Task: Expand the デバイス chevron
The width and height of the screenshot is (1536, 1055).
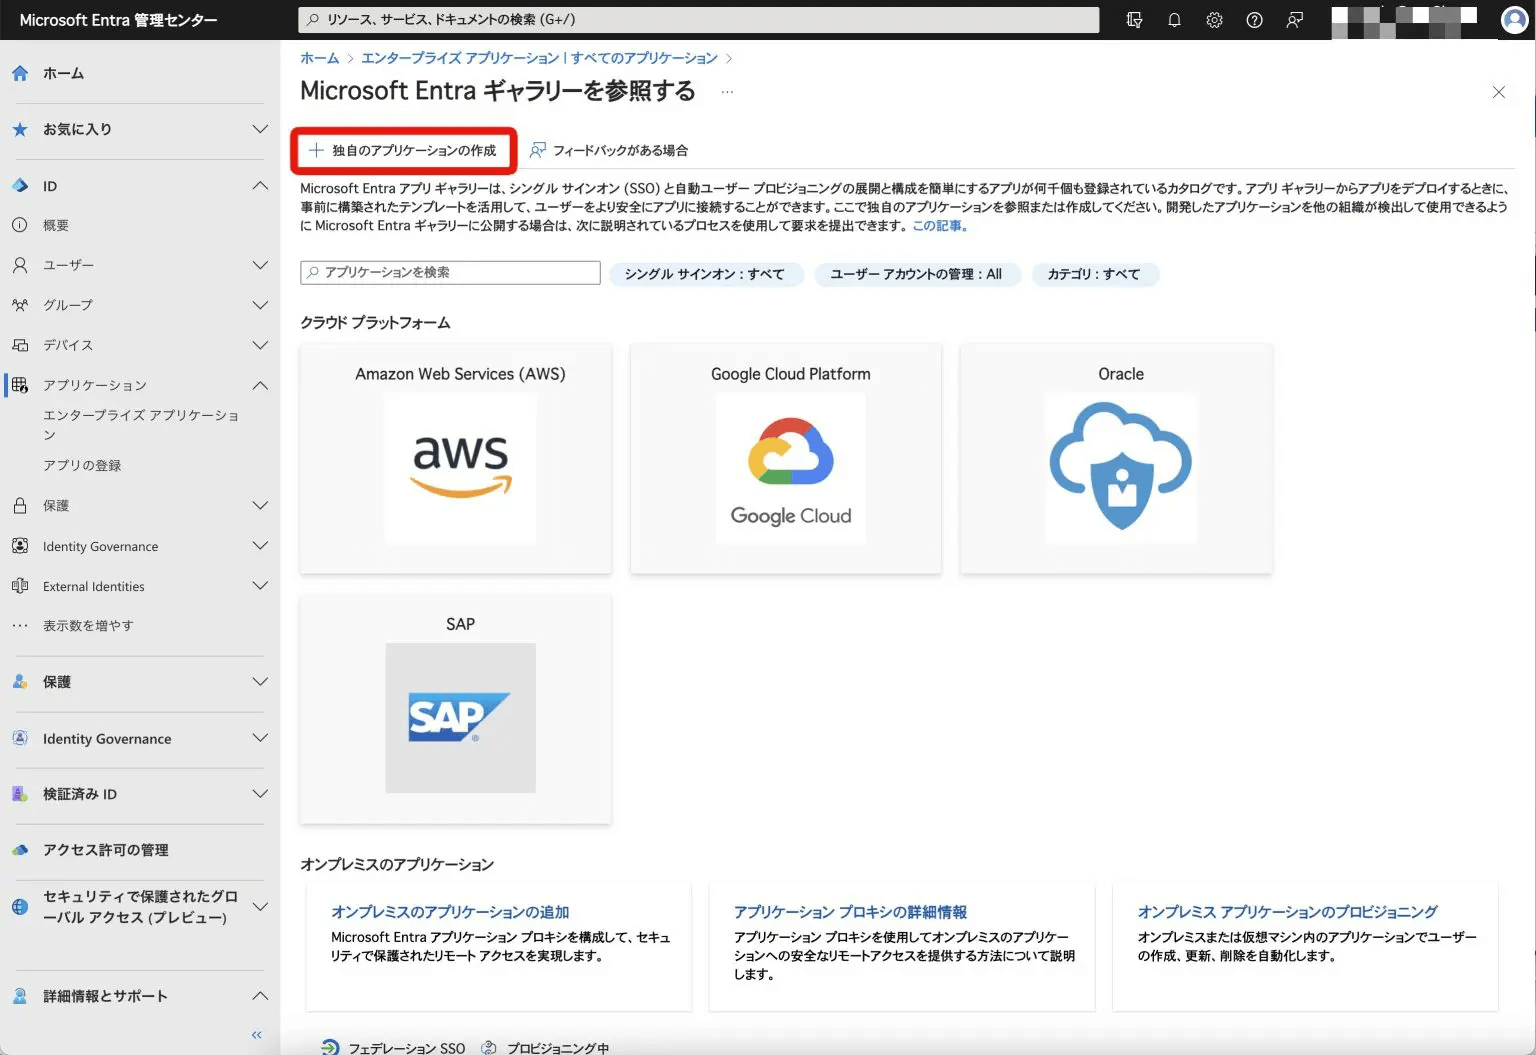Action: 260,345
